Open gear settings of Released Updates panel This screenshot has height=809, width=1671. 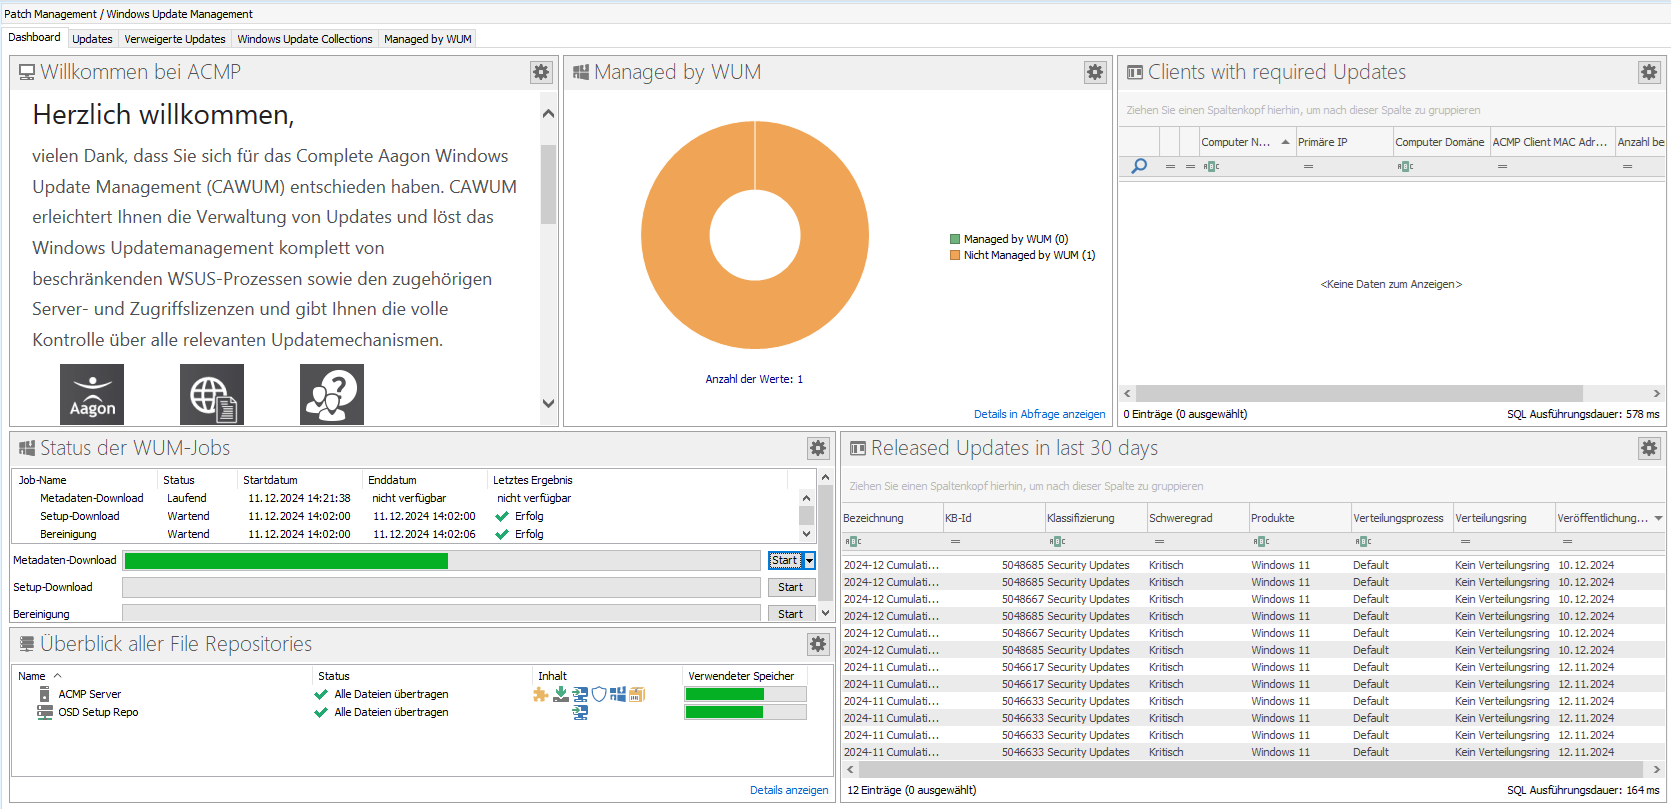[1649, 448]
